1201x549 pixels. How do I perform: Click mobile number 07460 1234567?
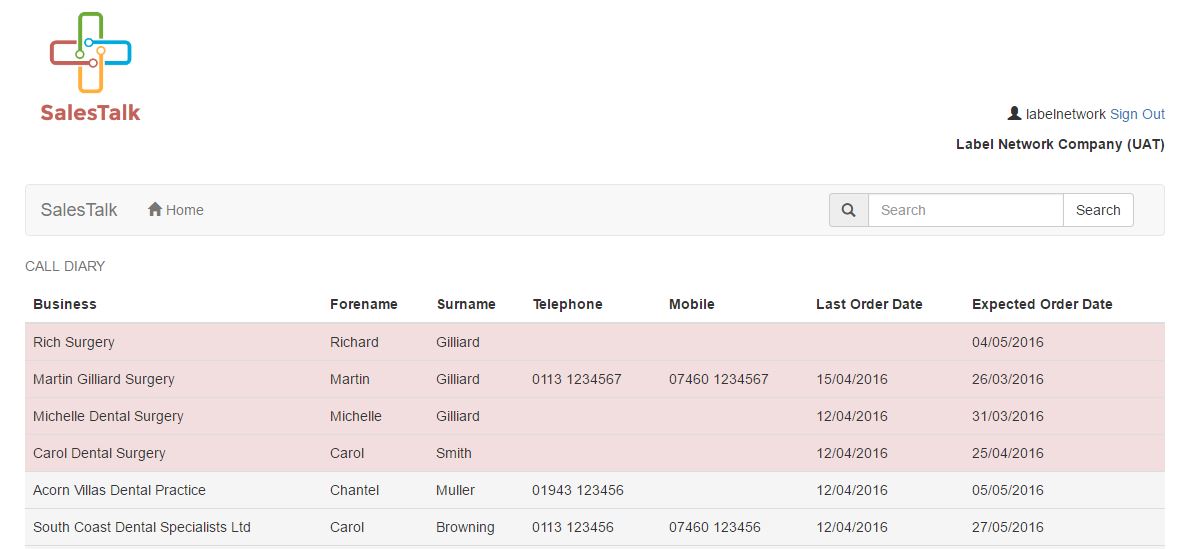(719, 379)
